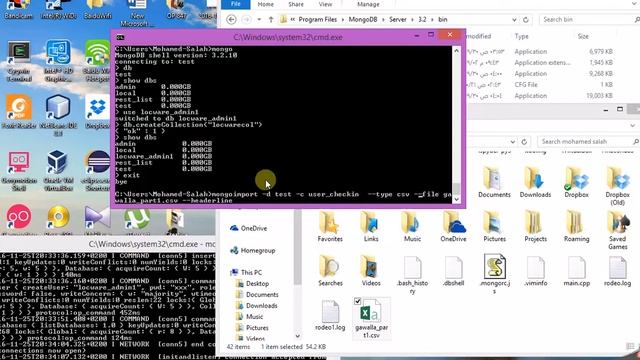Open the NetBeans IDE desktop shortcut
This screenshot has width=640, height=360.
click(x=58, y=115)
